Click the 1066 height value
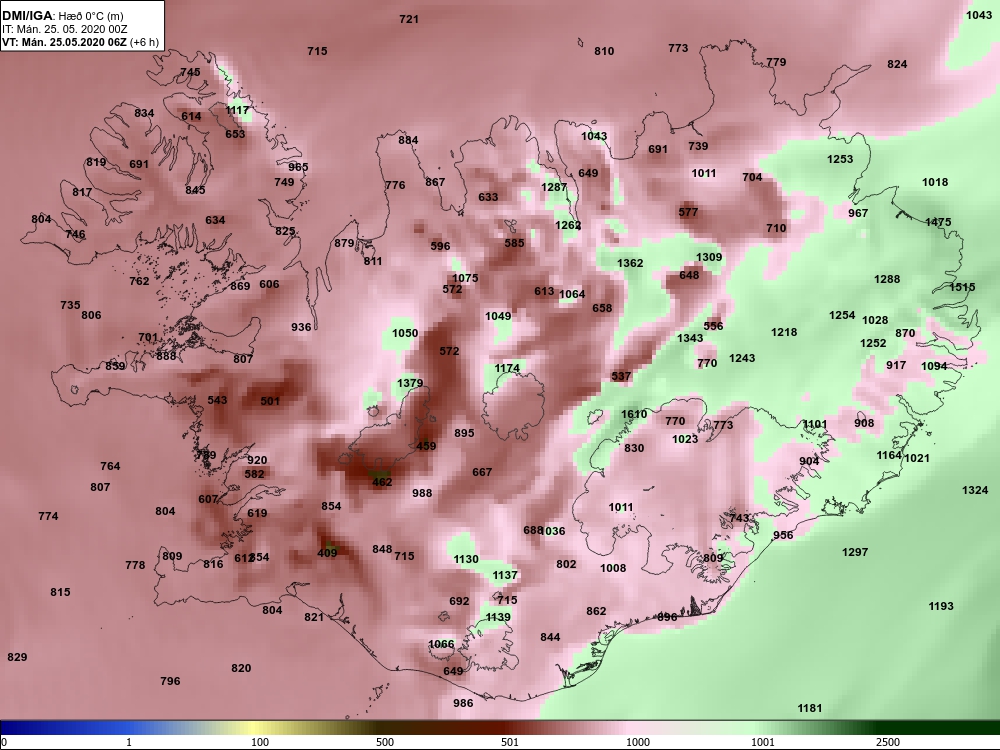 click(441, 644)
